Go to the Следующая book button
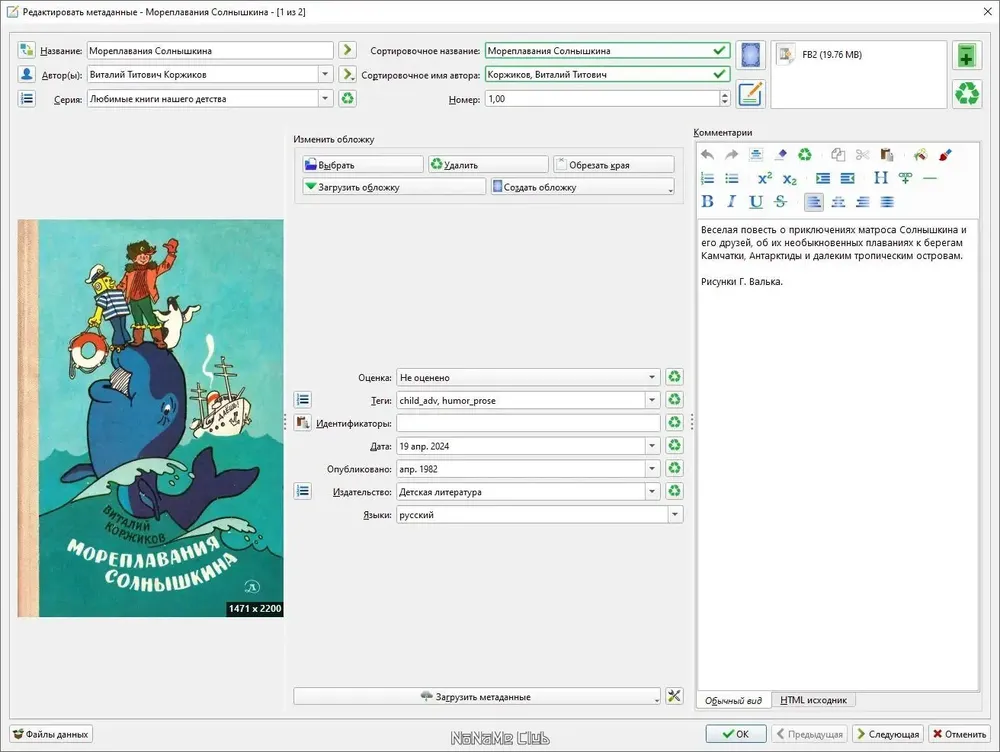Screen dimensions: 1000x752 (888, 734)
